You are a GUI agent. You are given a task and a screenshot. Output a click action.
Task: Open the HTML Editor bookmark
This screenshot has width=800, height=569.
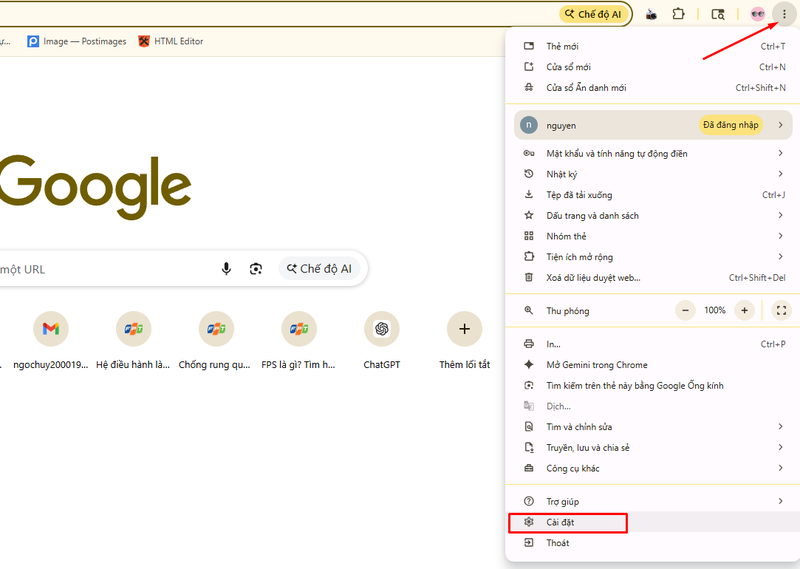pyautogui.click(x=171, y=41)
